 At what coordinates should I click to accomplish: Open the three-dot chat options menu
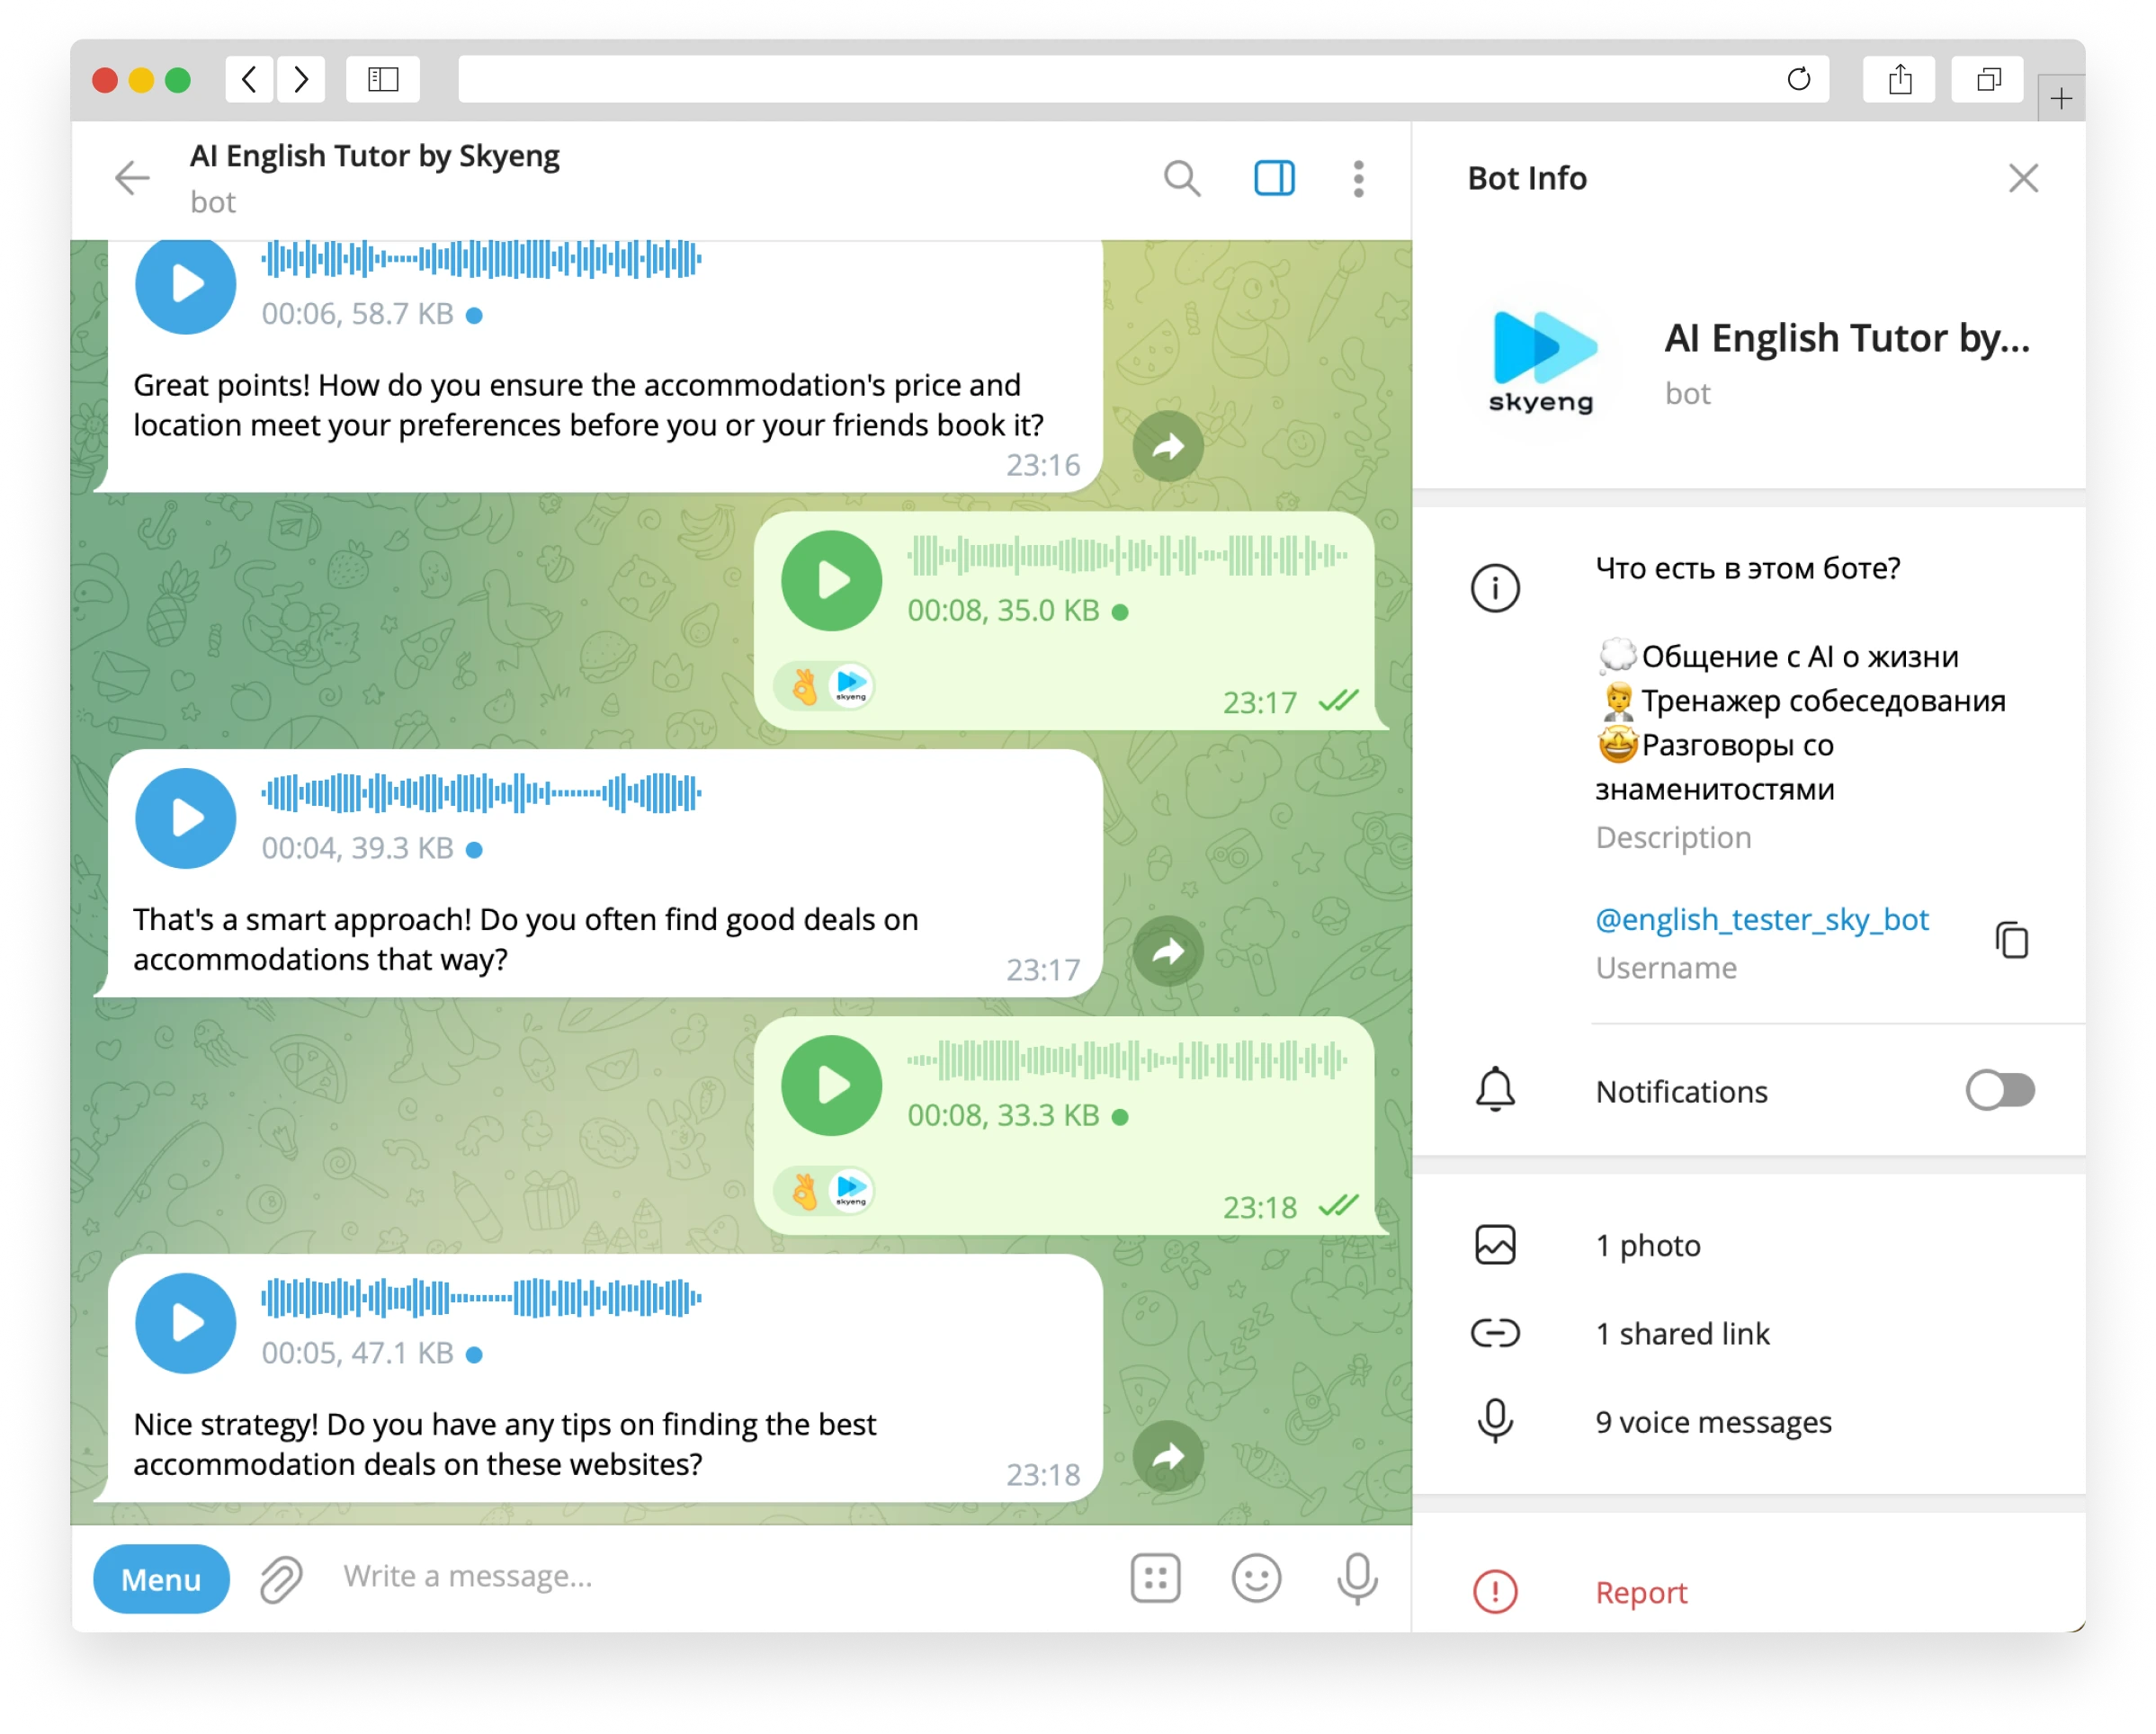coord(1358,178)
